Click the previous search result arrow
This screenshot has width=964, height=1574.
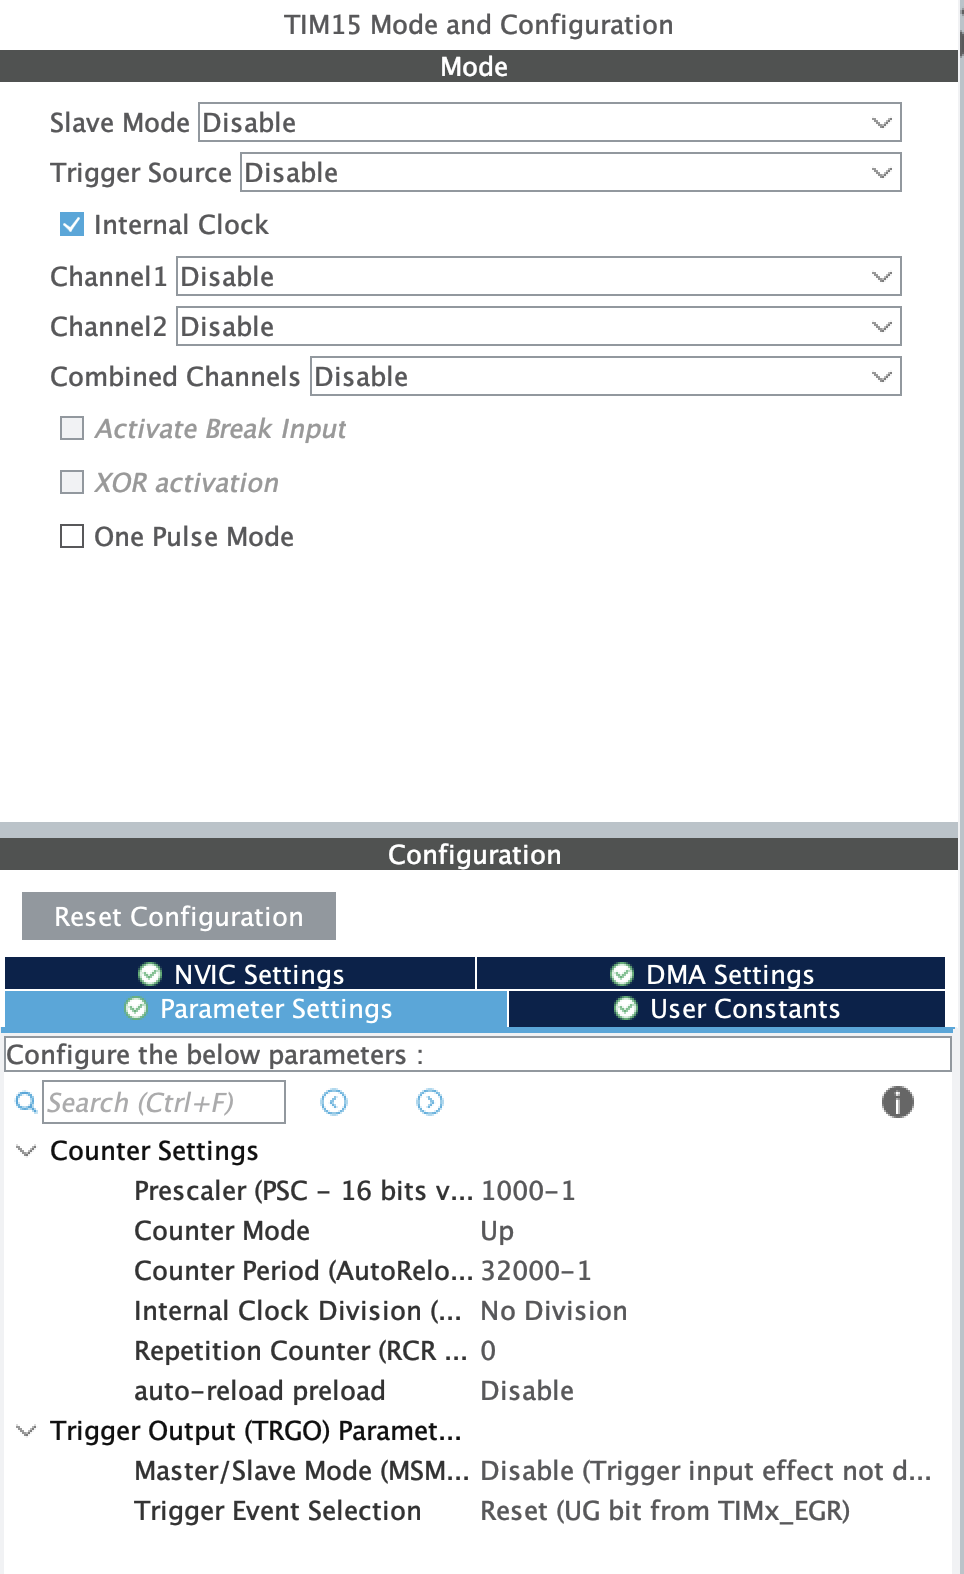pos(333,1102)
